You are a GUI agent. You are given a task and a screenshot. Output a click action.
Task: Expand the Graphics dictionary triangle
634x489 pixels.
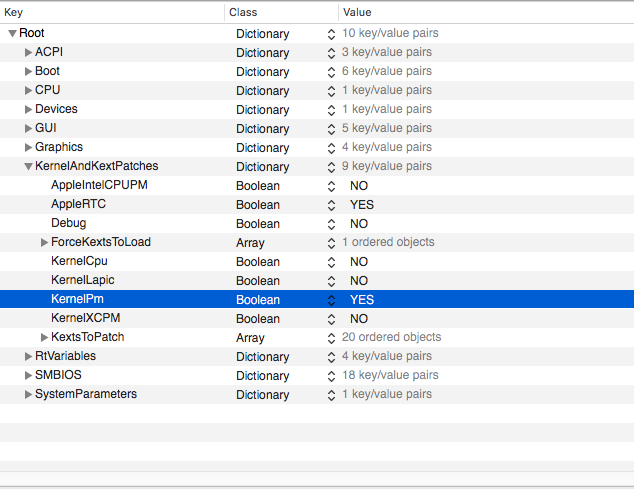[x=28, y=148]
